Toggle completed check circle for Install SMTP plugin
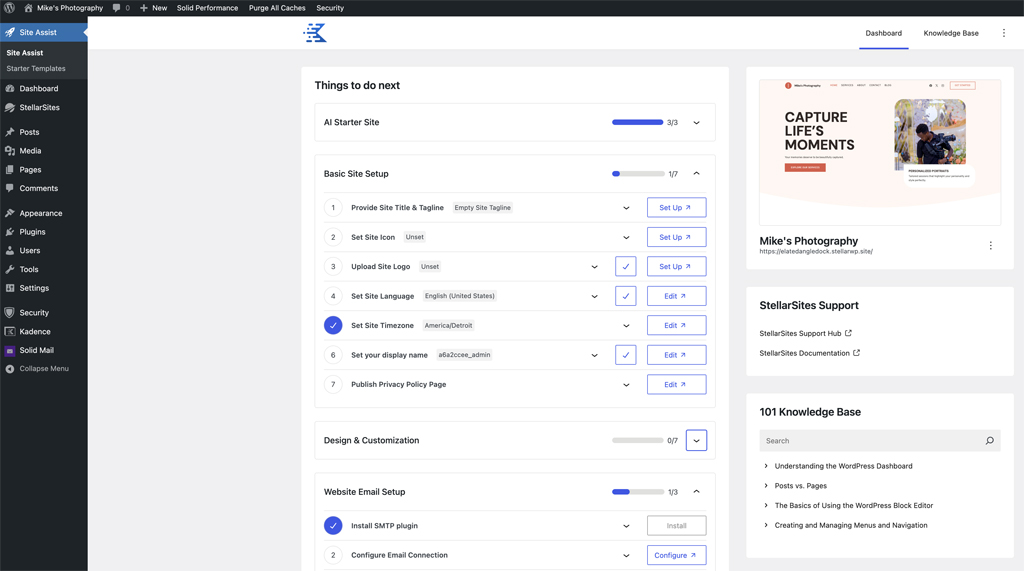1024x571 pixels. (333, 525)
